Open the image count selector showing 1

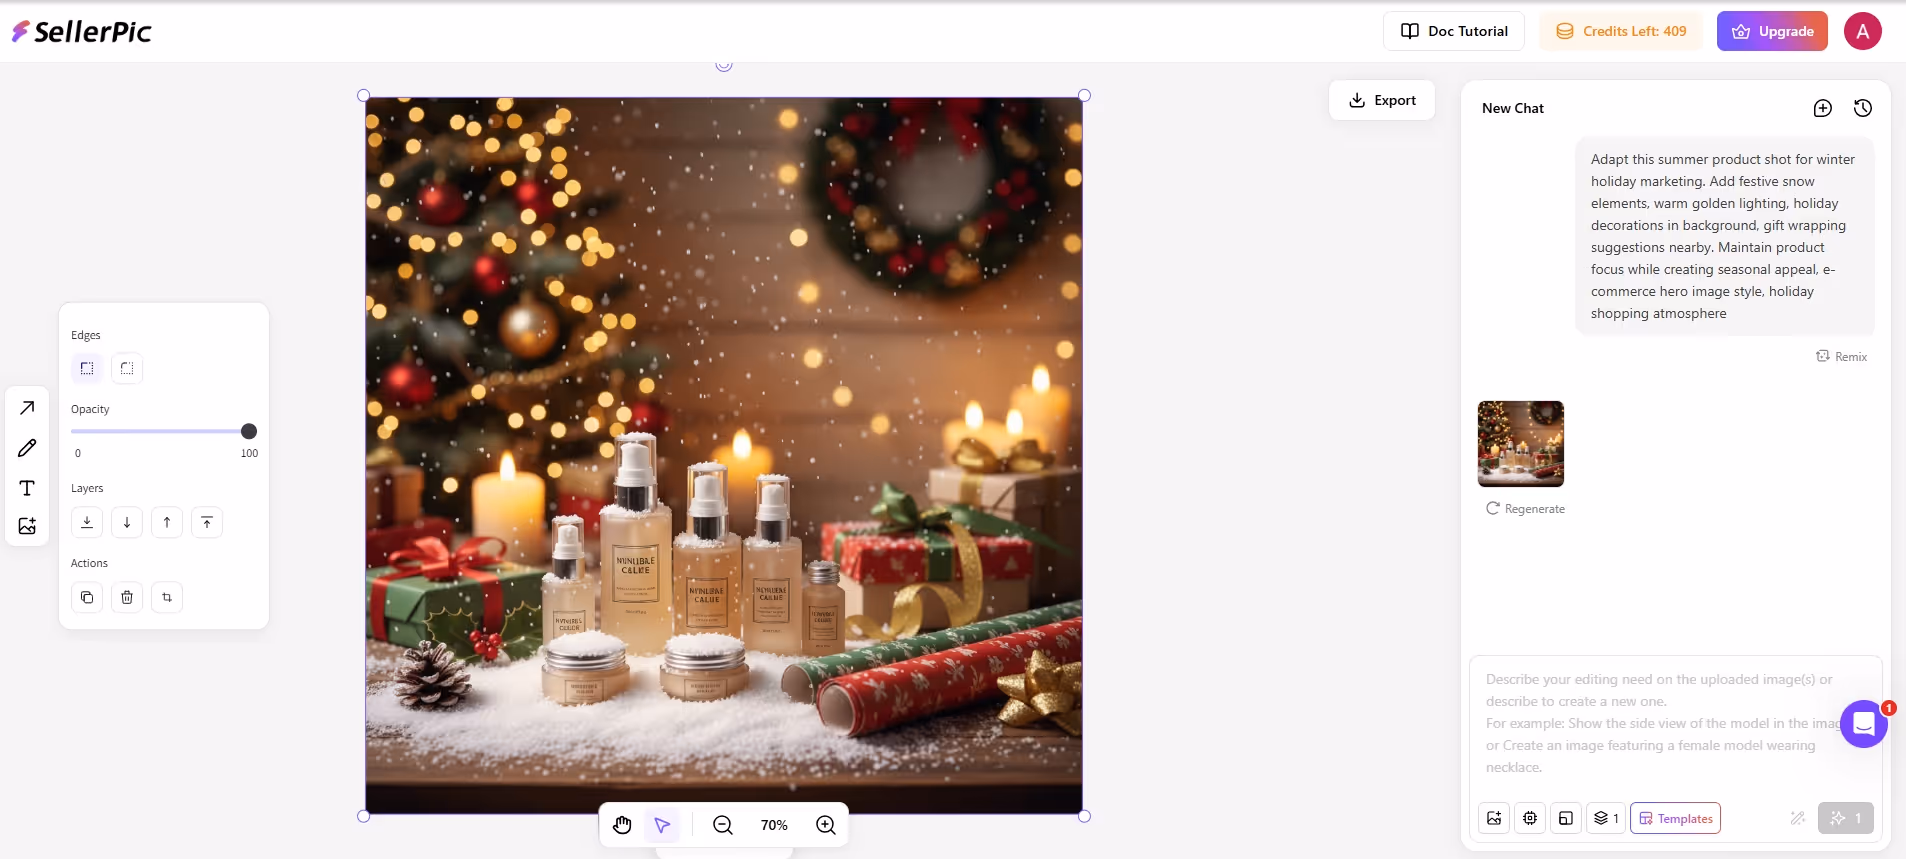point(1606,818)
